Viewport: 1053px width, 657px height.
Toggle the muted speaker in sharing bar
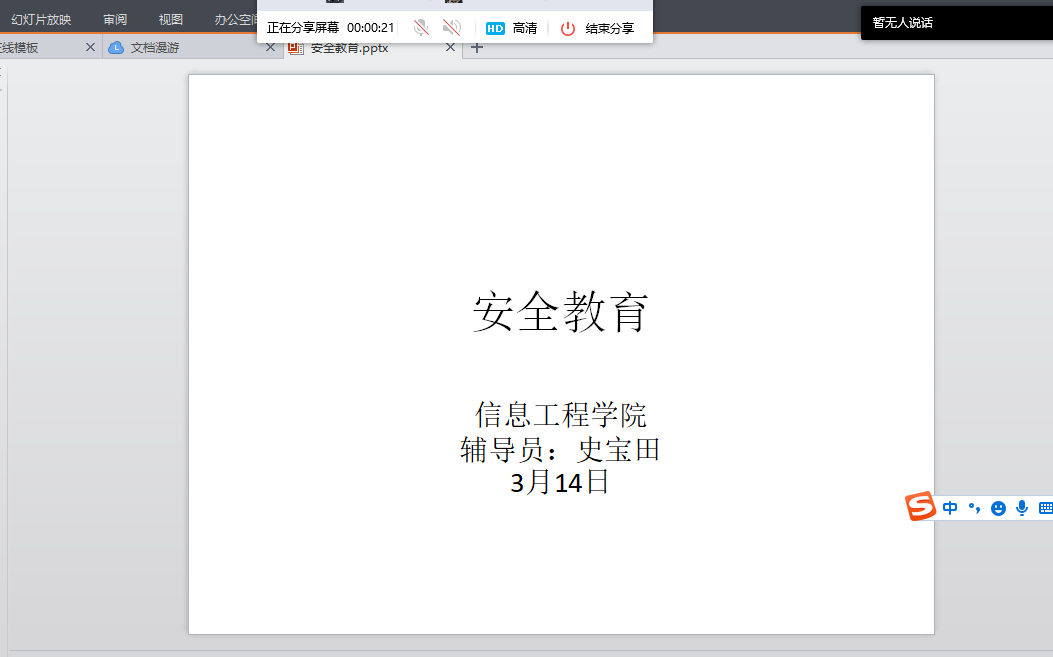(x=452, y=28)
